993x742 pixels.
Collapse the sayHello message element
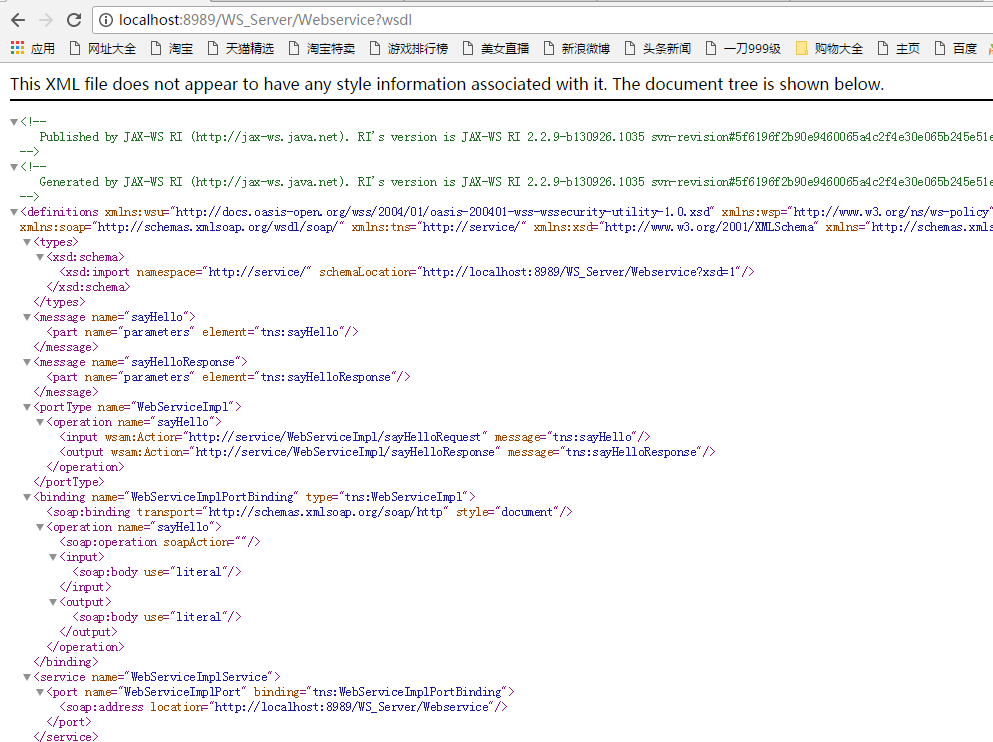(25, 316)
